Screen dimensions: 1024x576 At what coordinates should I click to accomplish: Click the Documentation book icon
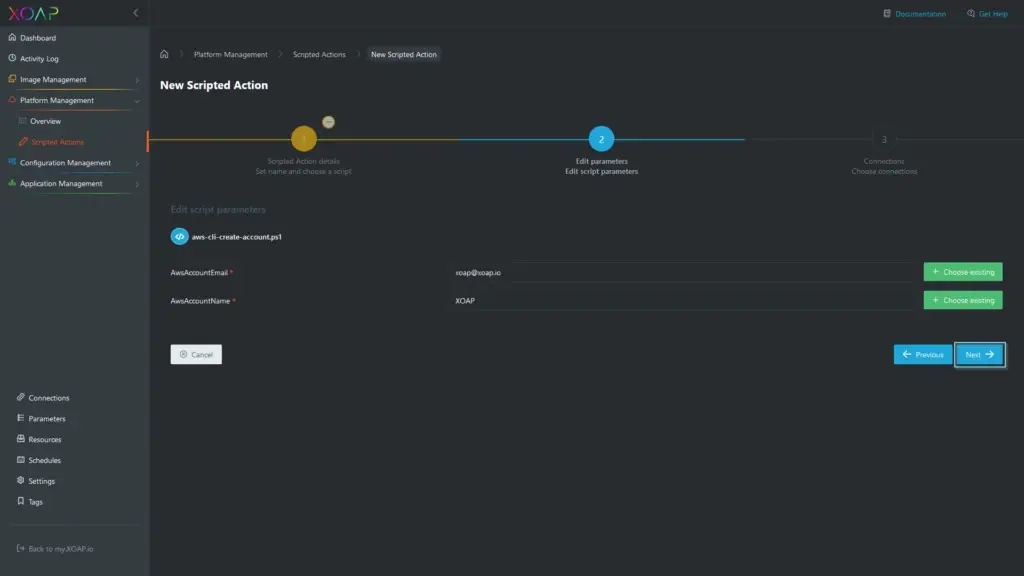887,13
